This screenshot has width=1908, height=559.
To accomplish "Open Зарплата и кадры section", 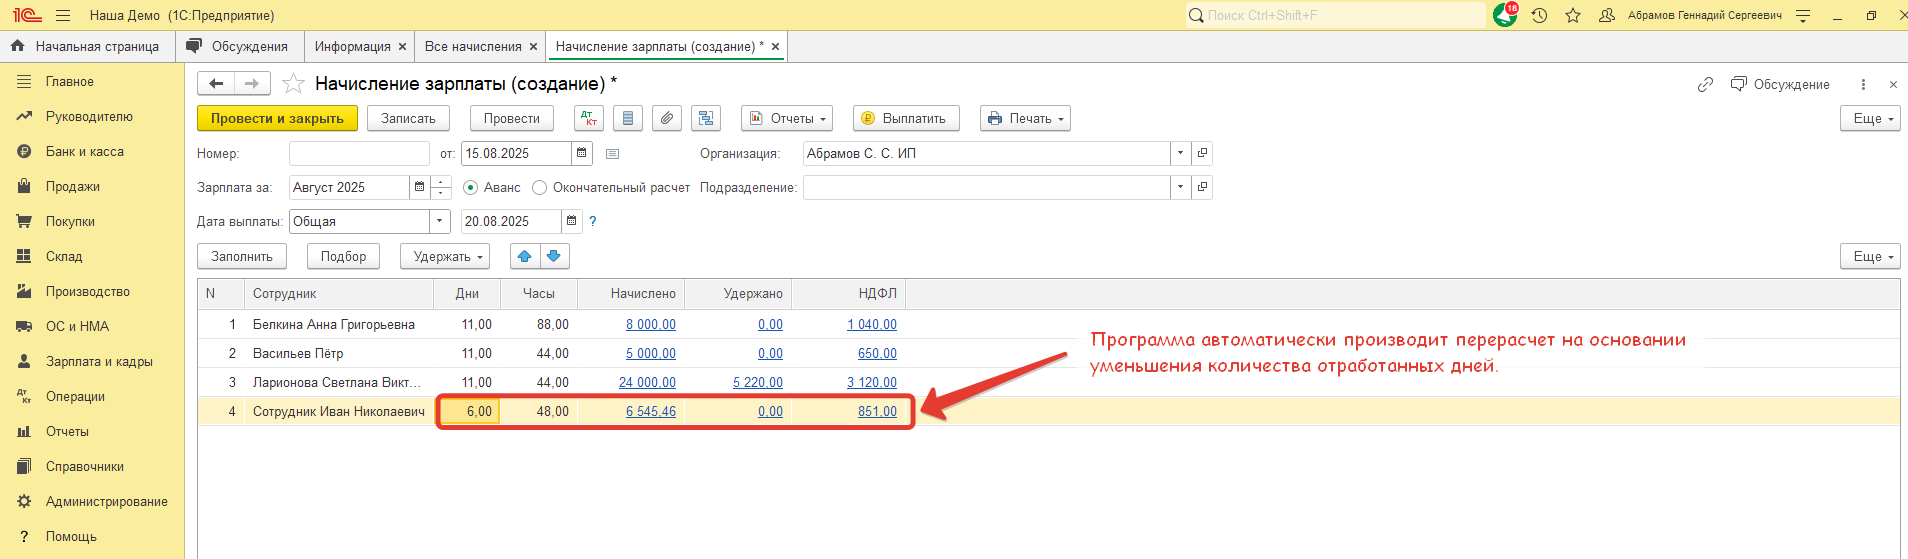I will point(98,361).
